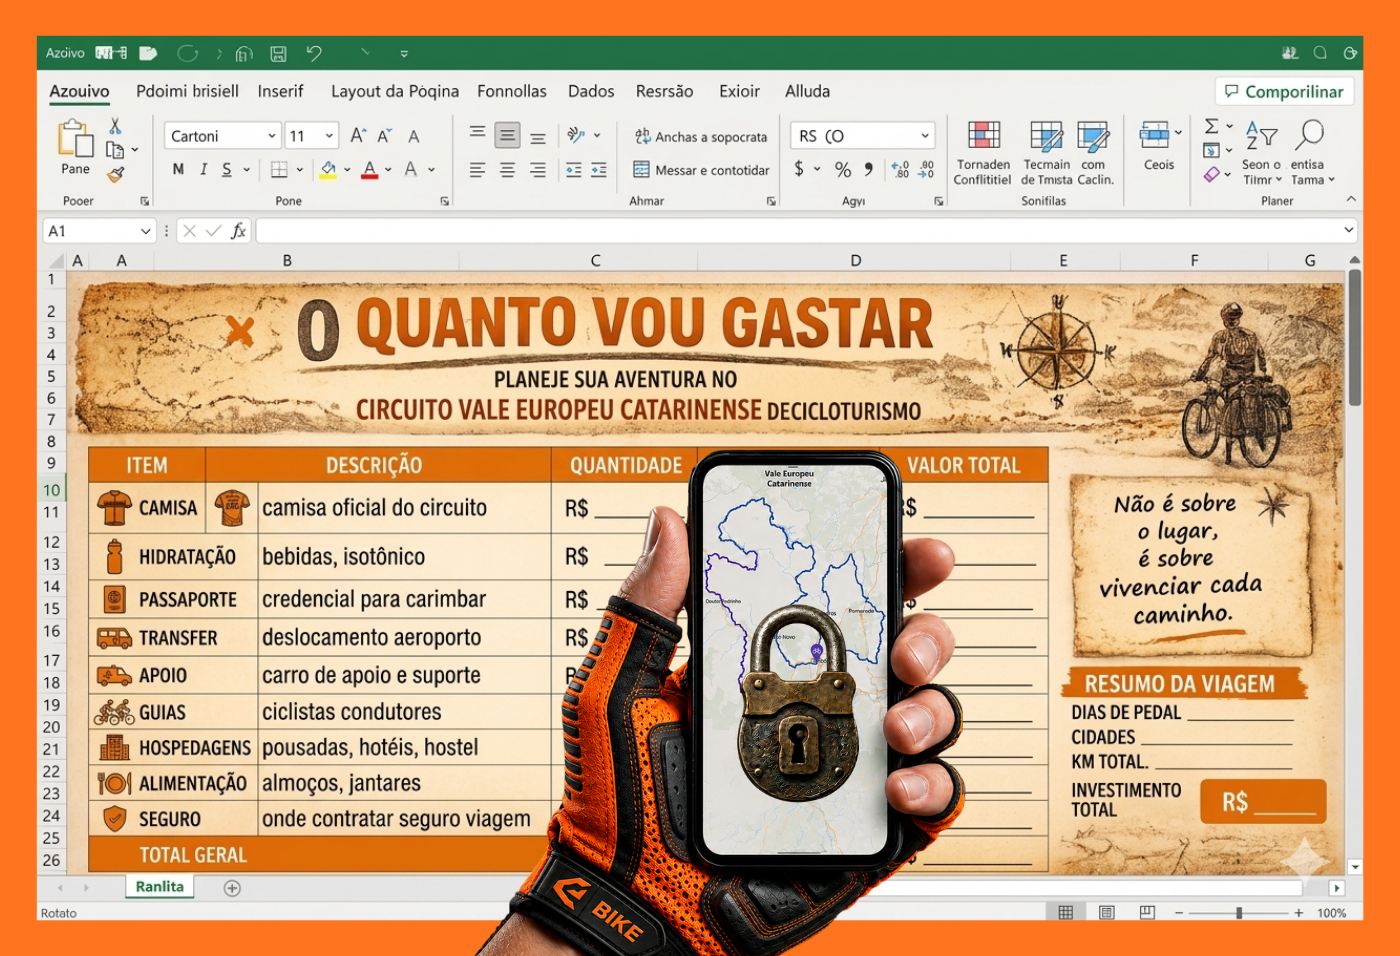
Task: Select the Cut scissors icon
Action: [115, 126]
